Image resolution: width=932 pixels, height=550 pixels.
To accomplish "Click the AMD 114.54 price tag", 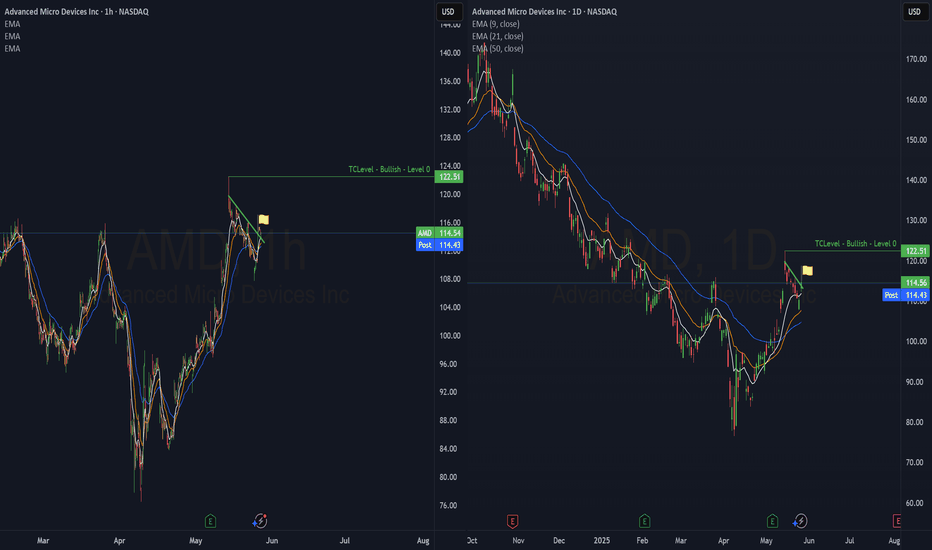I will (439, 233).
